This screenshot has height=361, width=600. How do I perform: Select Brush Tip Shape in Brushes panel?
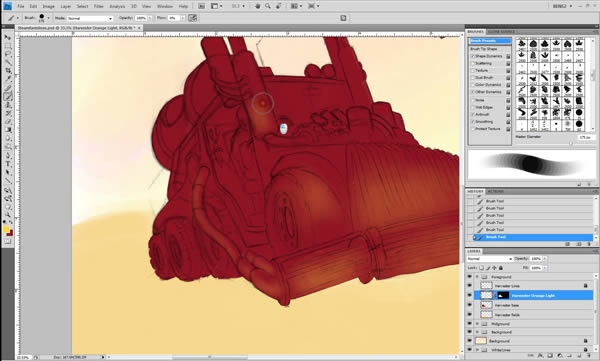coord(484,49)
